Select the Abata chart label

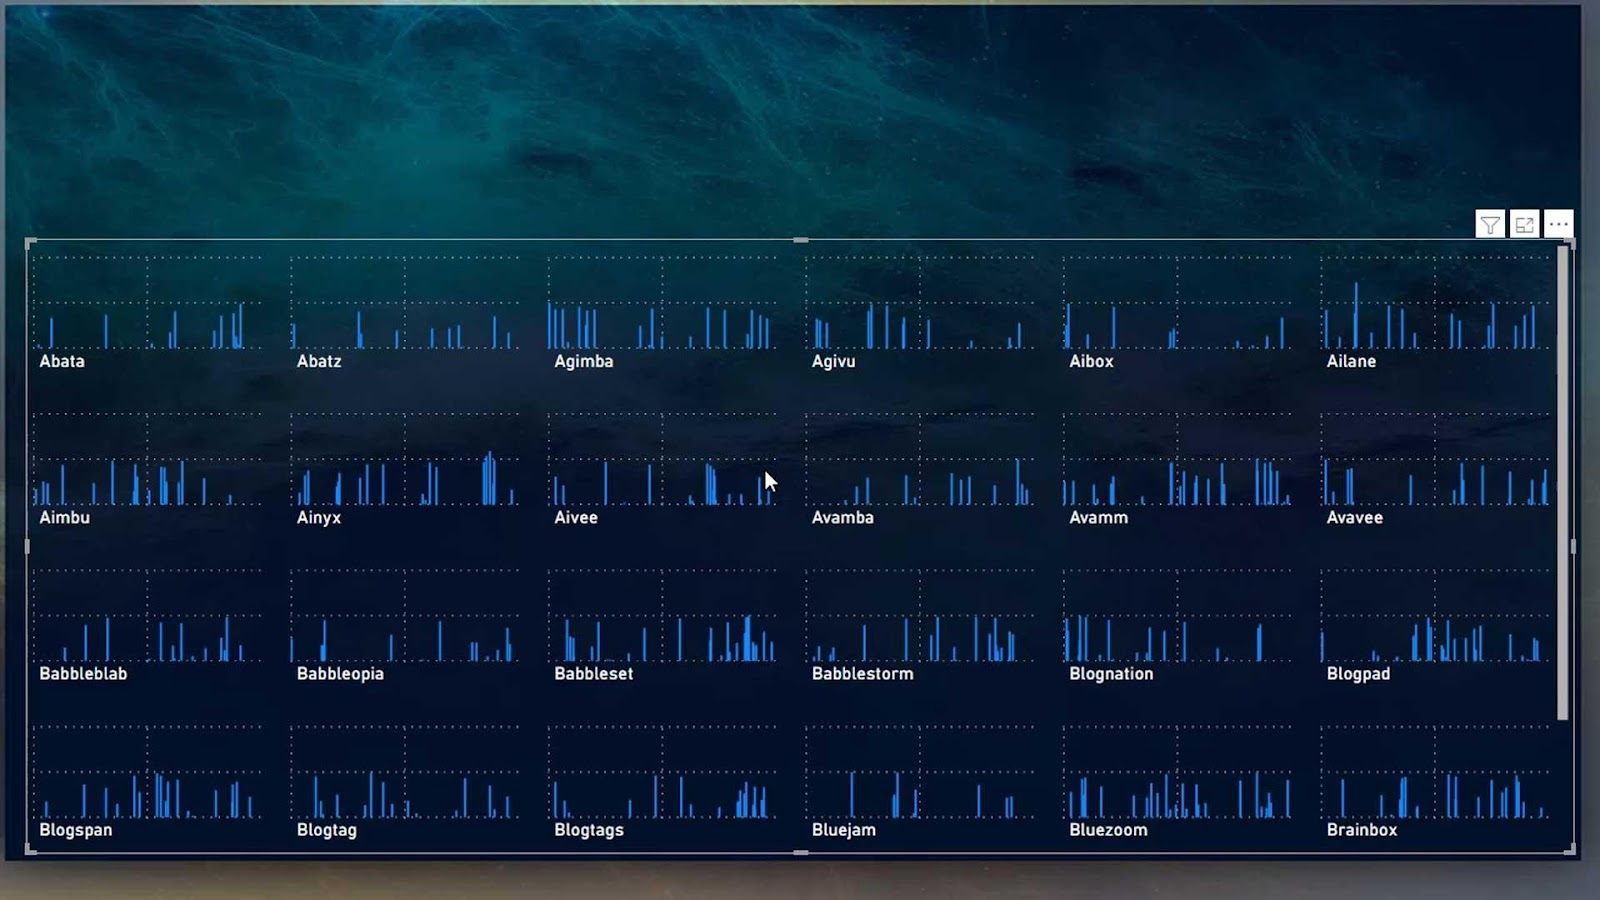[x=62, y=361]
